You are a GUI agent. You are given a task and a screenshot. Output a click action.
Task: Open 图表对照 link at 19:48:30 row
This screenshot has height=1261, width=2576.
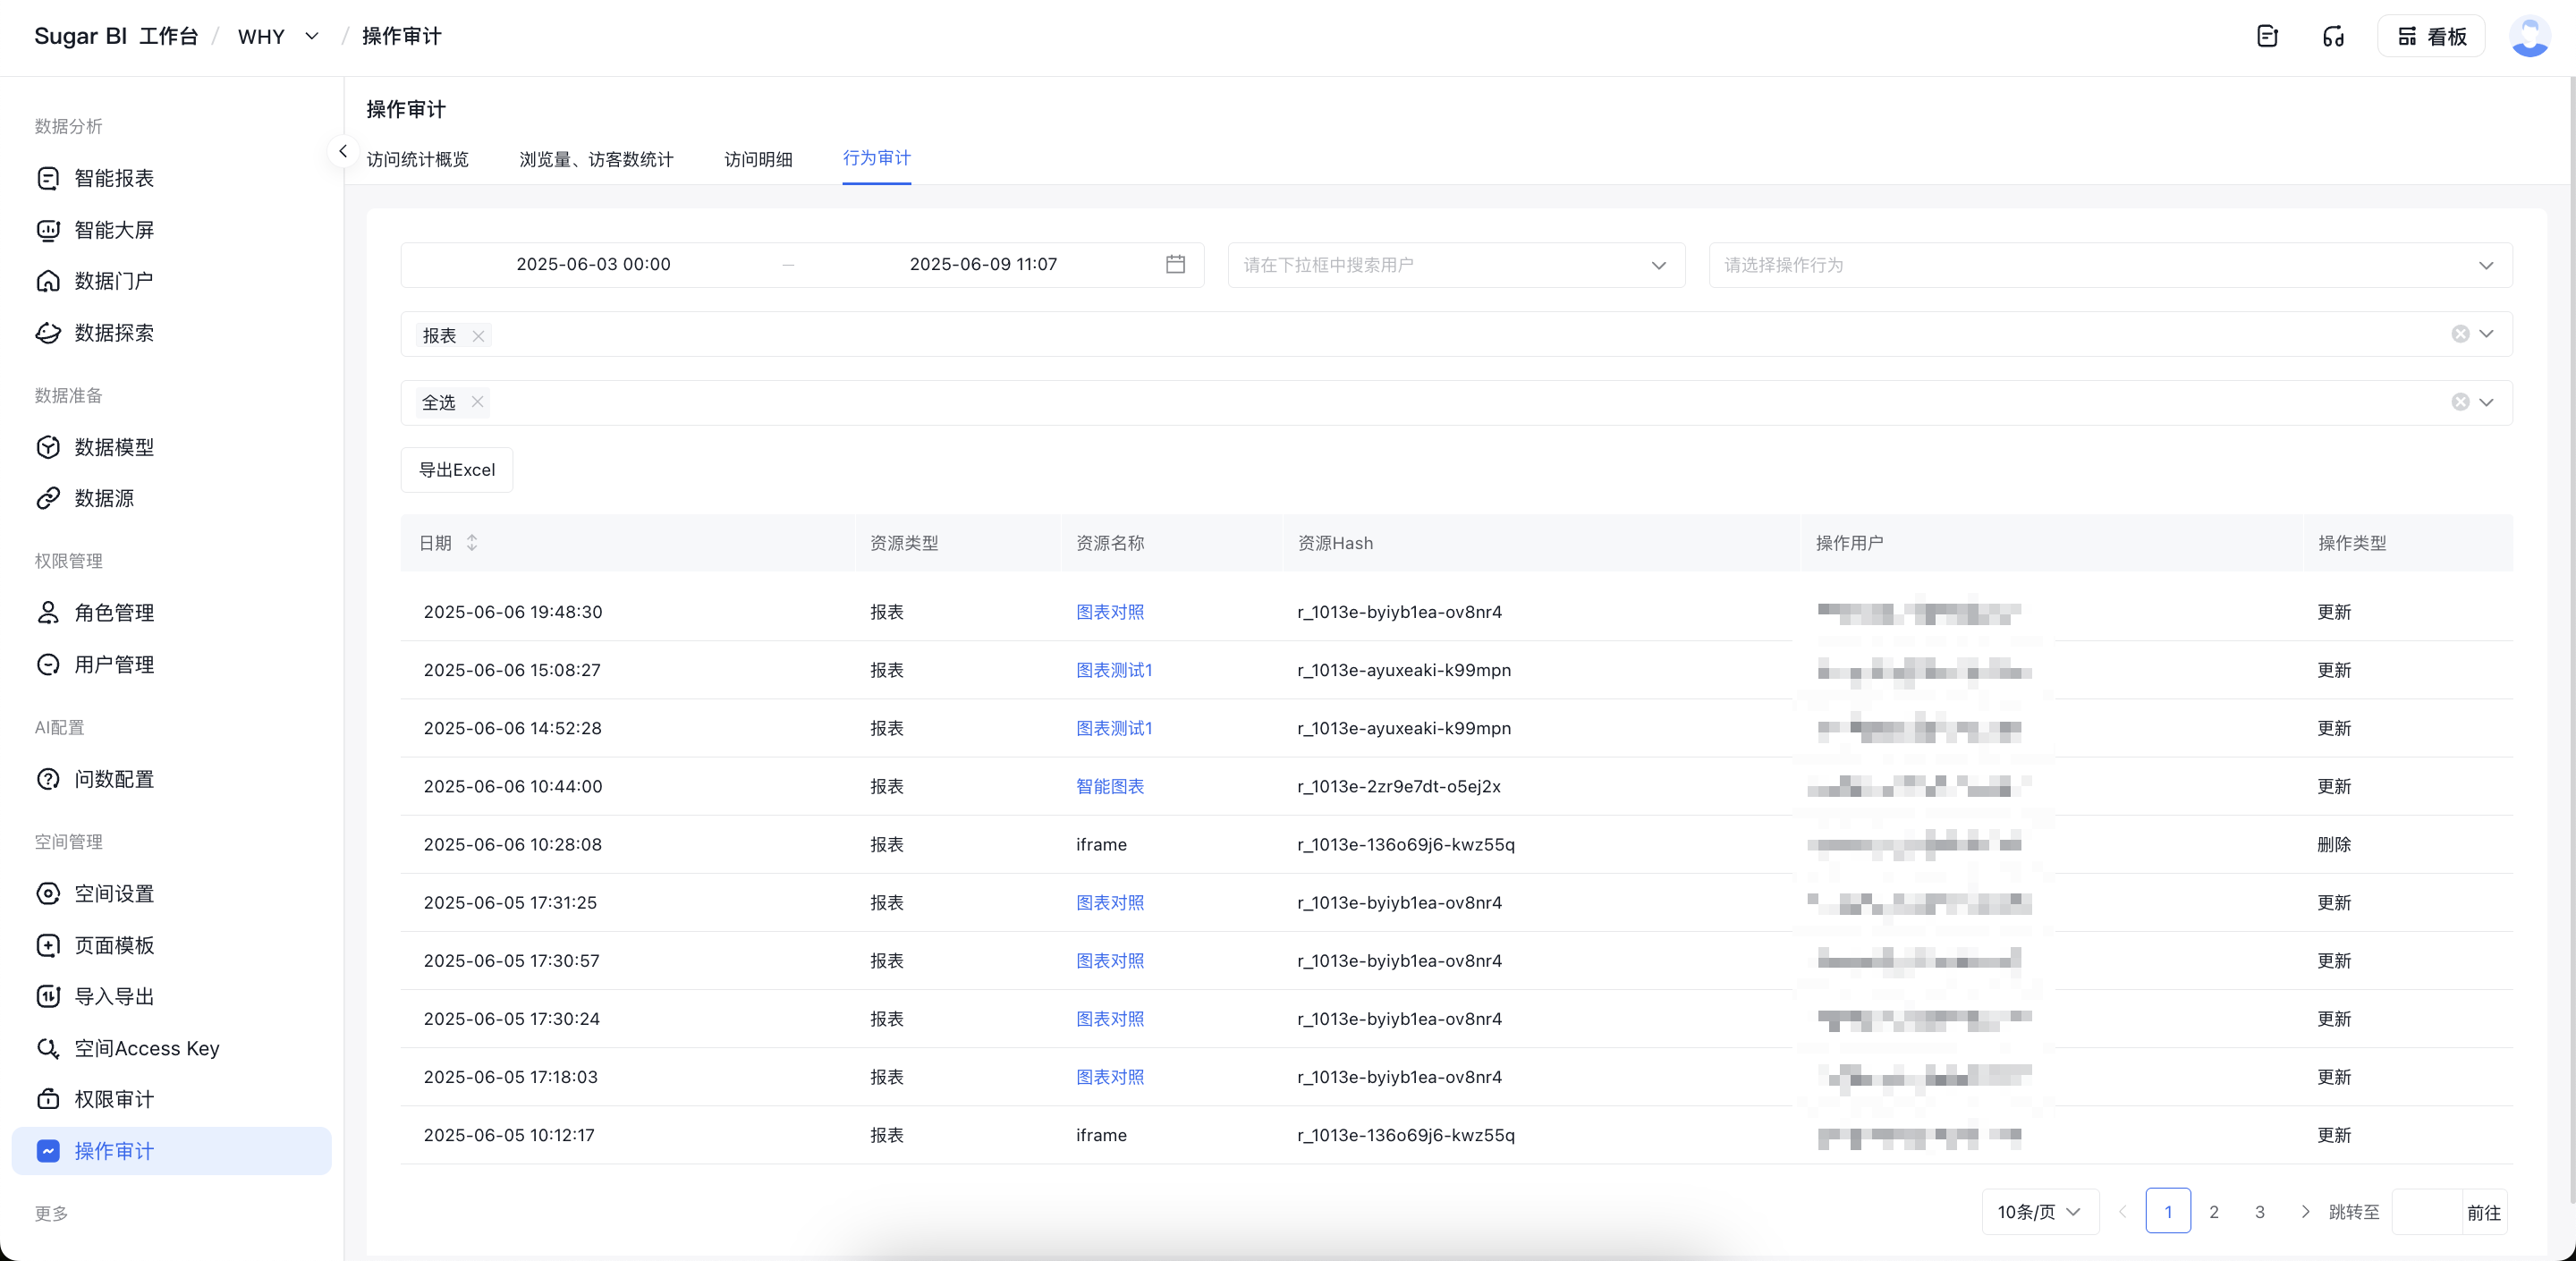pyautogui.click(x=1109, y=612)
